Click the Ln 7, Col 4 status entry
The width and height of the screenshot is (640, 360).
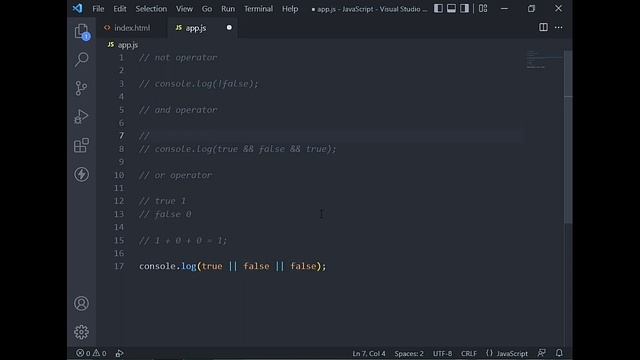[369, 353]
